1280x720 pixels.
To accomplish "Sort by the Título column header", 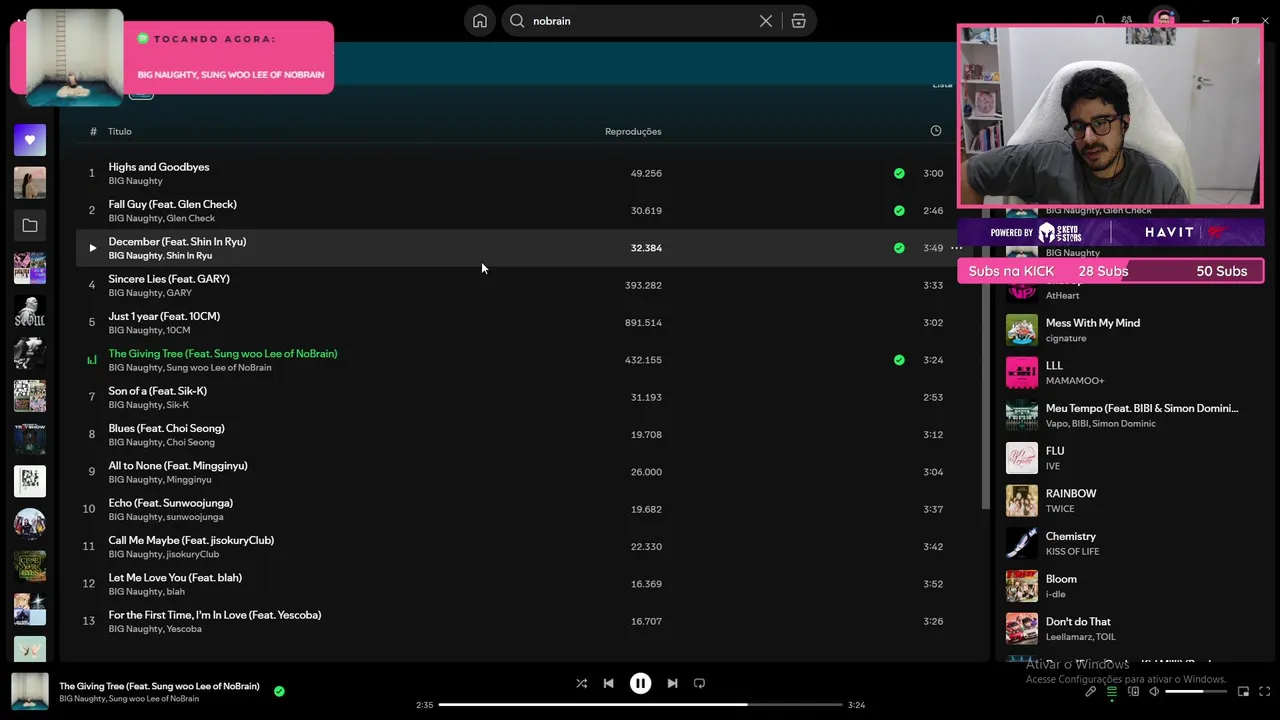I will point(120,132).
